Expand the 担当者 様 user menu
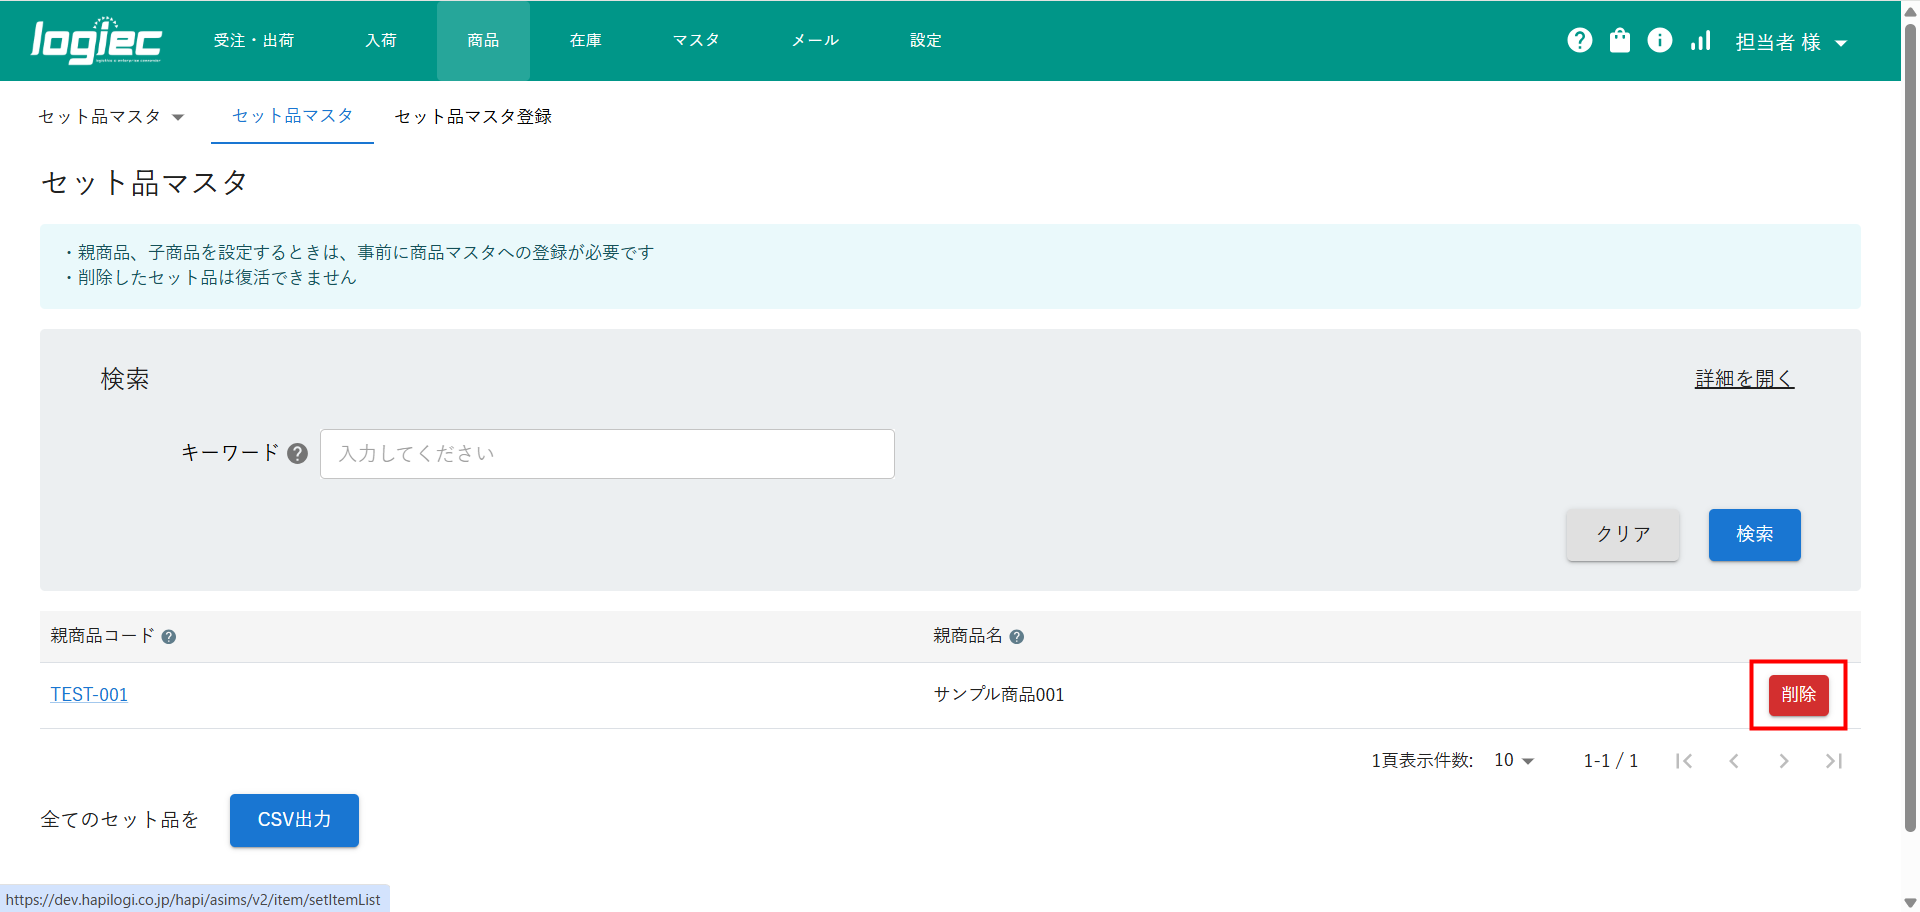 1790,42
